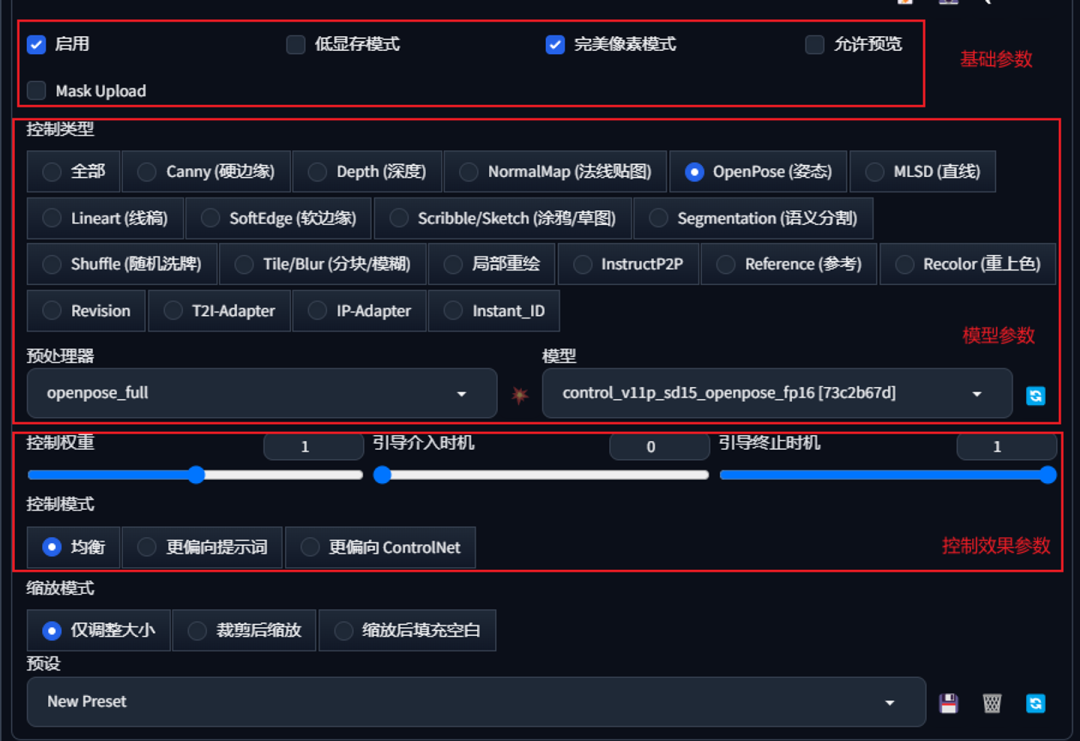The height and width of the screenshot is (741, 1080).
Task: Turn off the 完美像素模式 checkbox
Action: 555,44
